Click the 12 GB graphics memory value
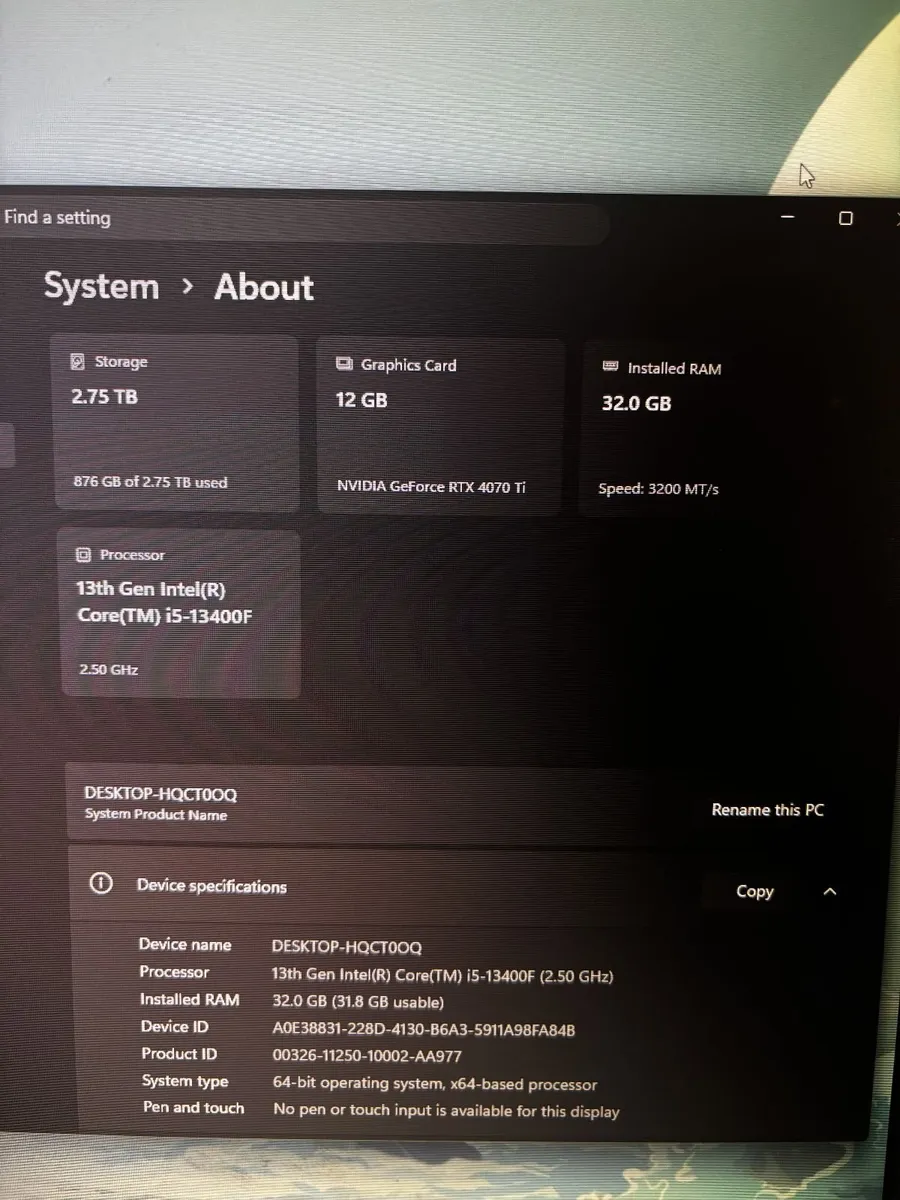 [361, 400]
